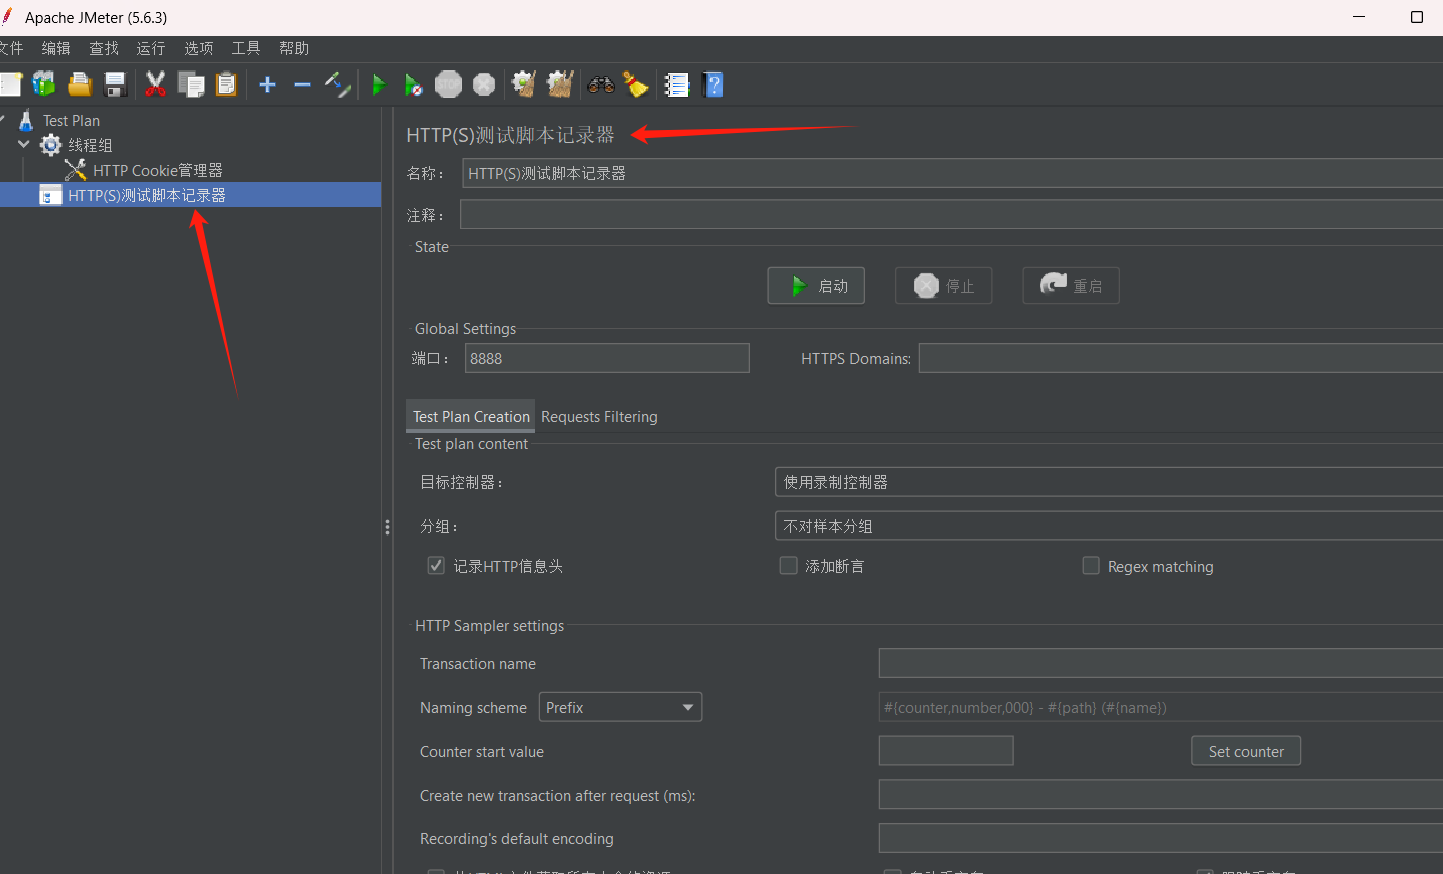Switch to Requests Filtering tab
The image size is (1443, 874).
click(x=599, y=416)
